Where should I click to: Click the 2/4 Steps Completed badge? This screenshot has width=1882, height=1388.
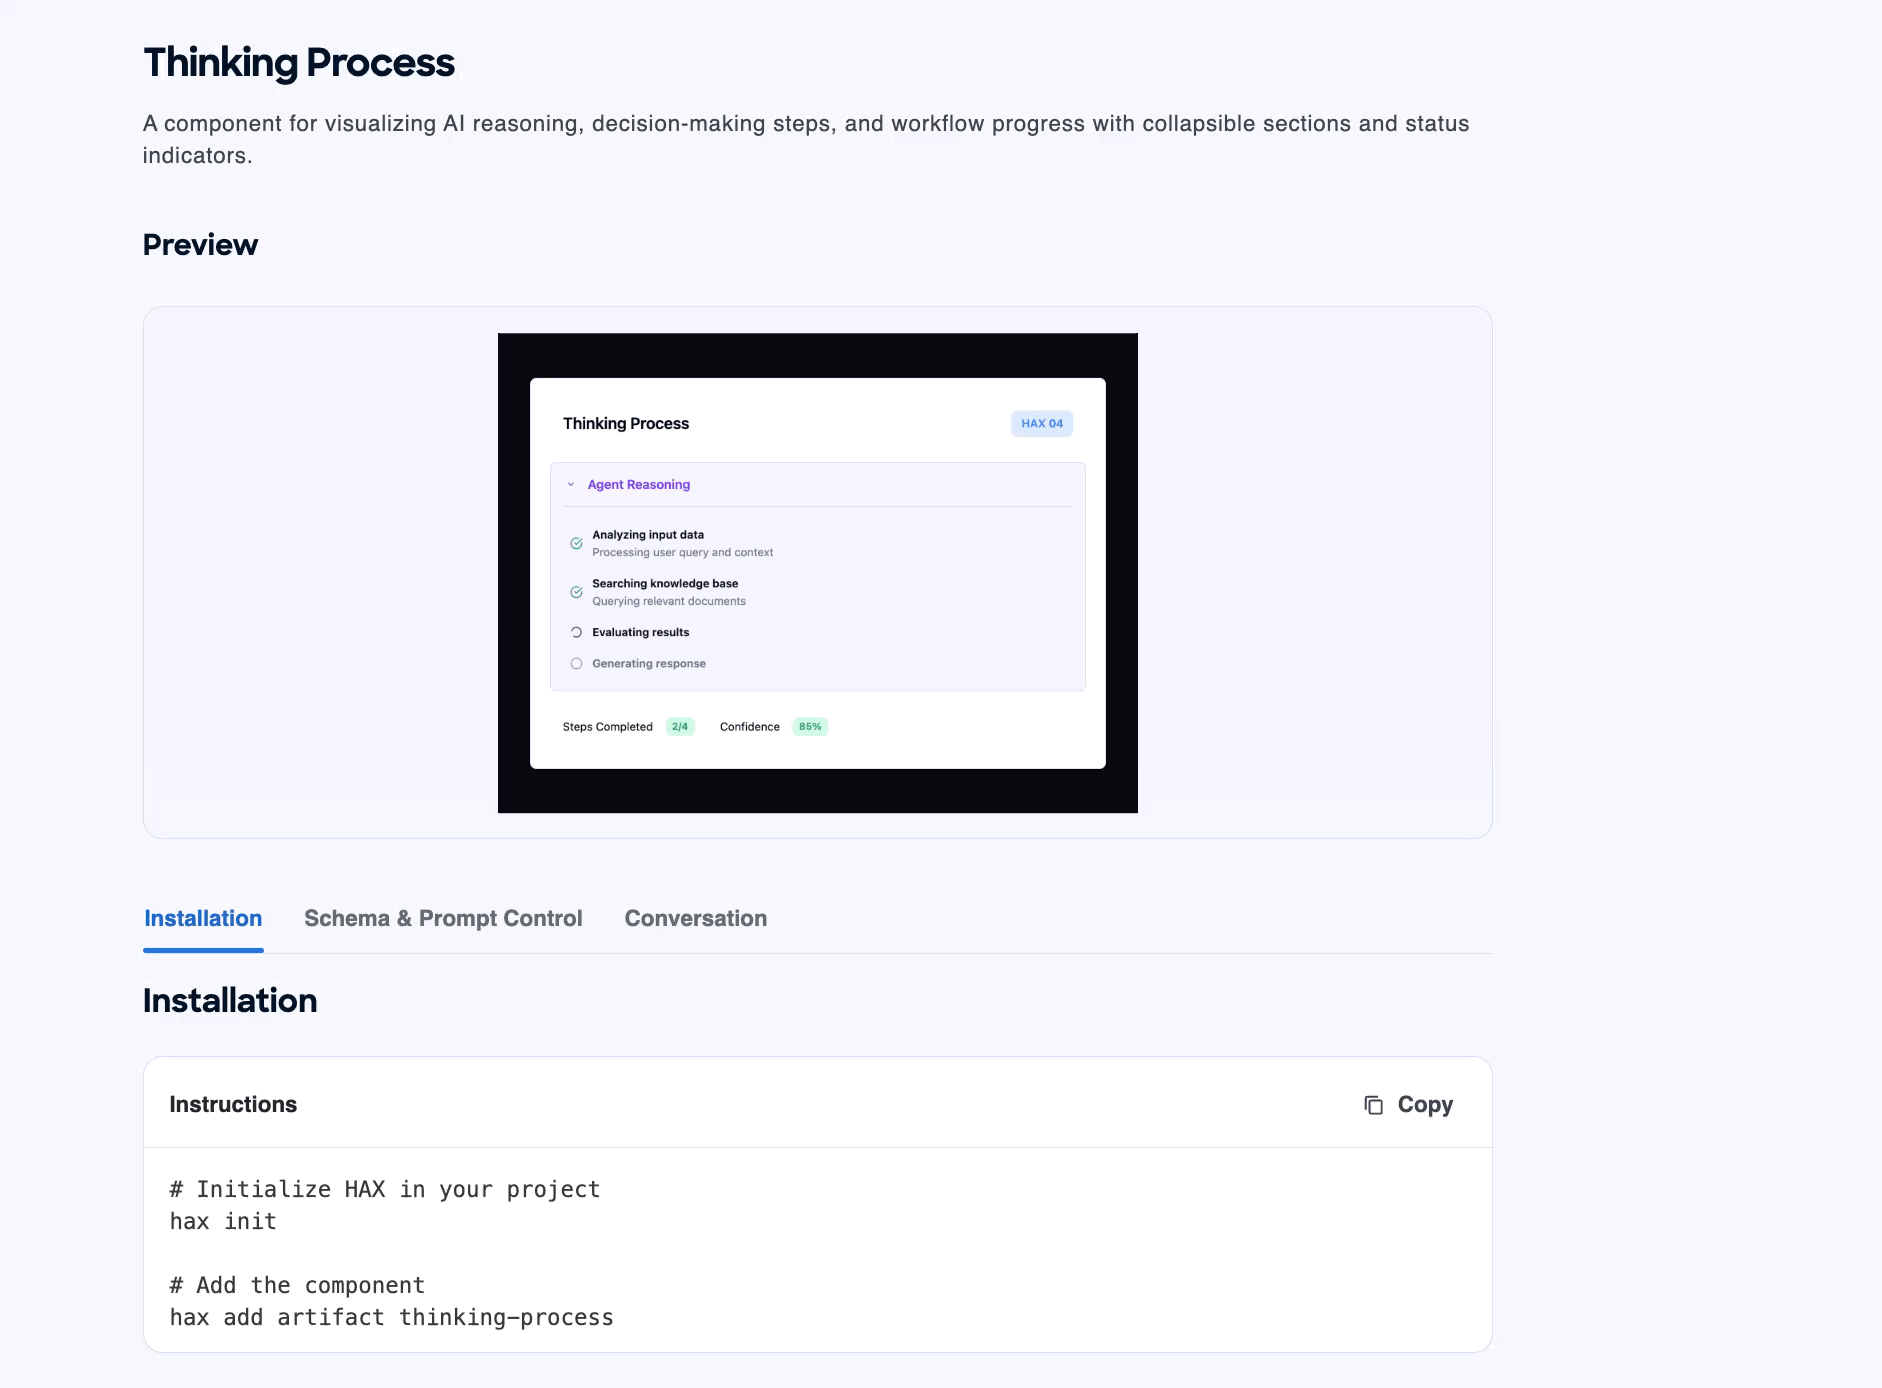click(679, 726)
